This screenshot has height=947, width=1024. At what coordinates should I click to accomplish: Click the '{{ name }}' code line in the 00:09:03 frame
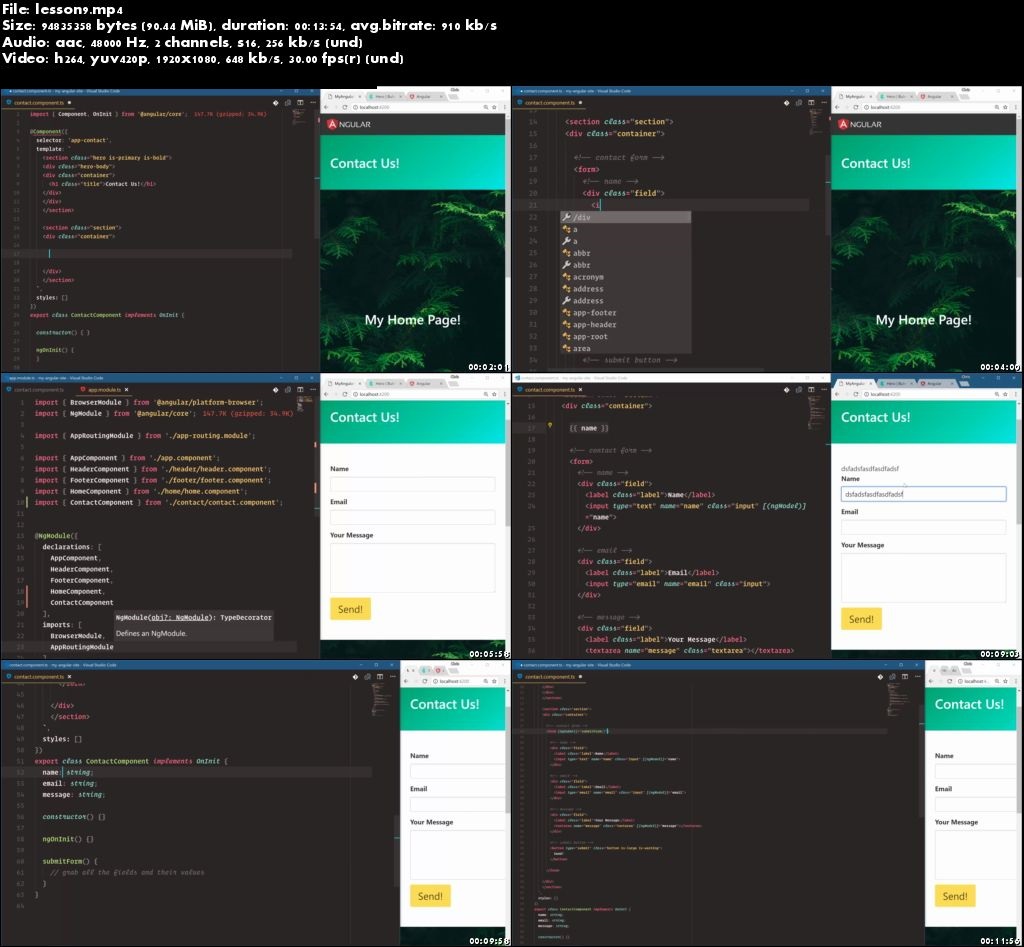pos(588,428)
